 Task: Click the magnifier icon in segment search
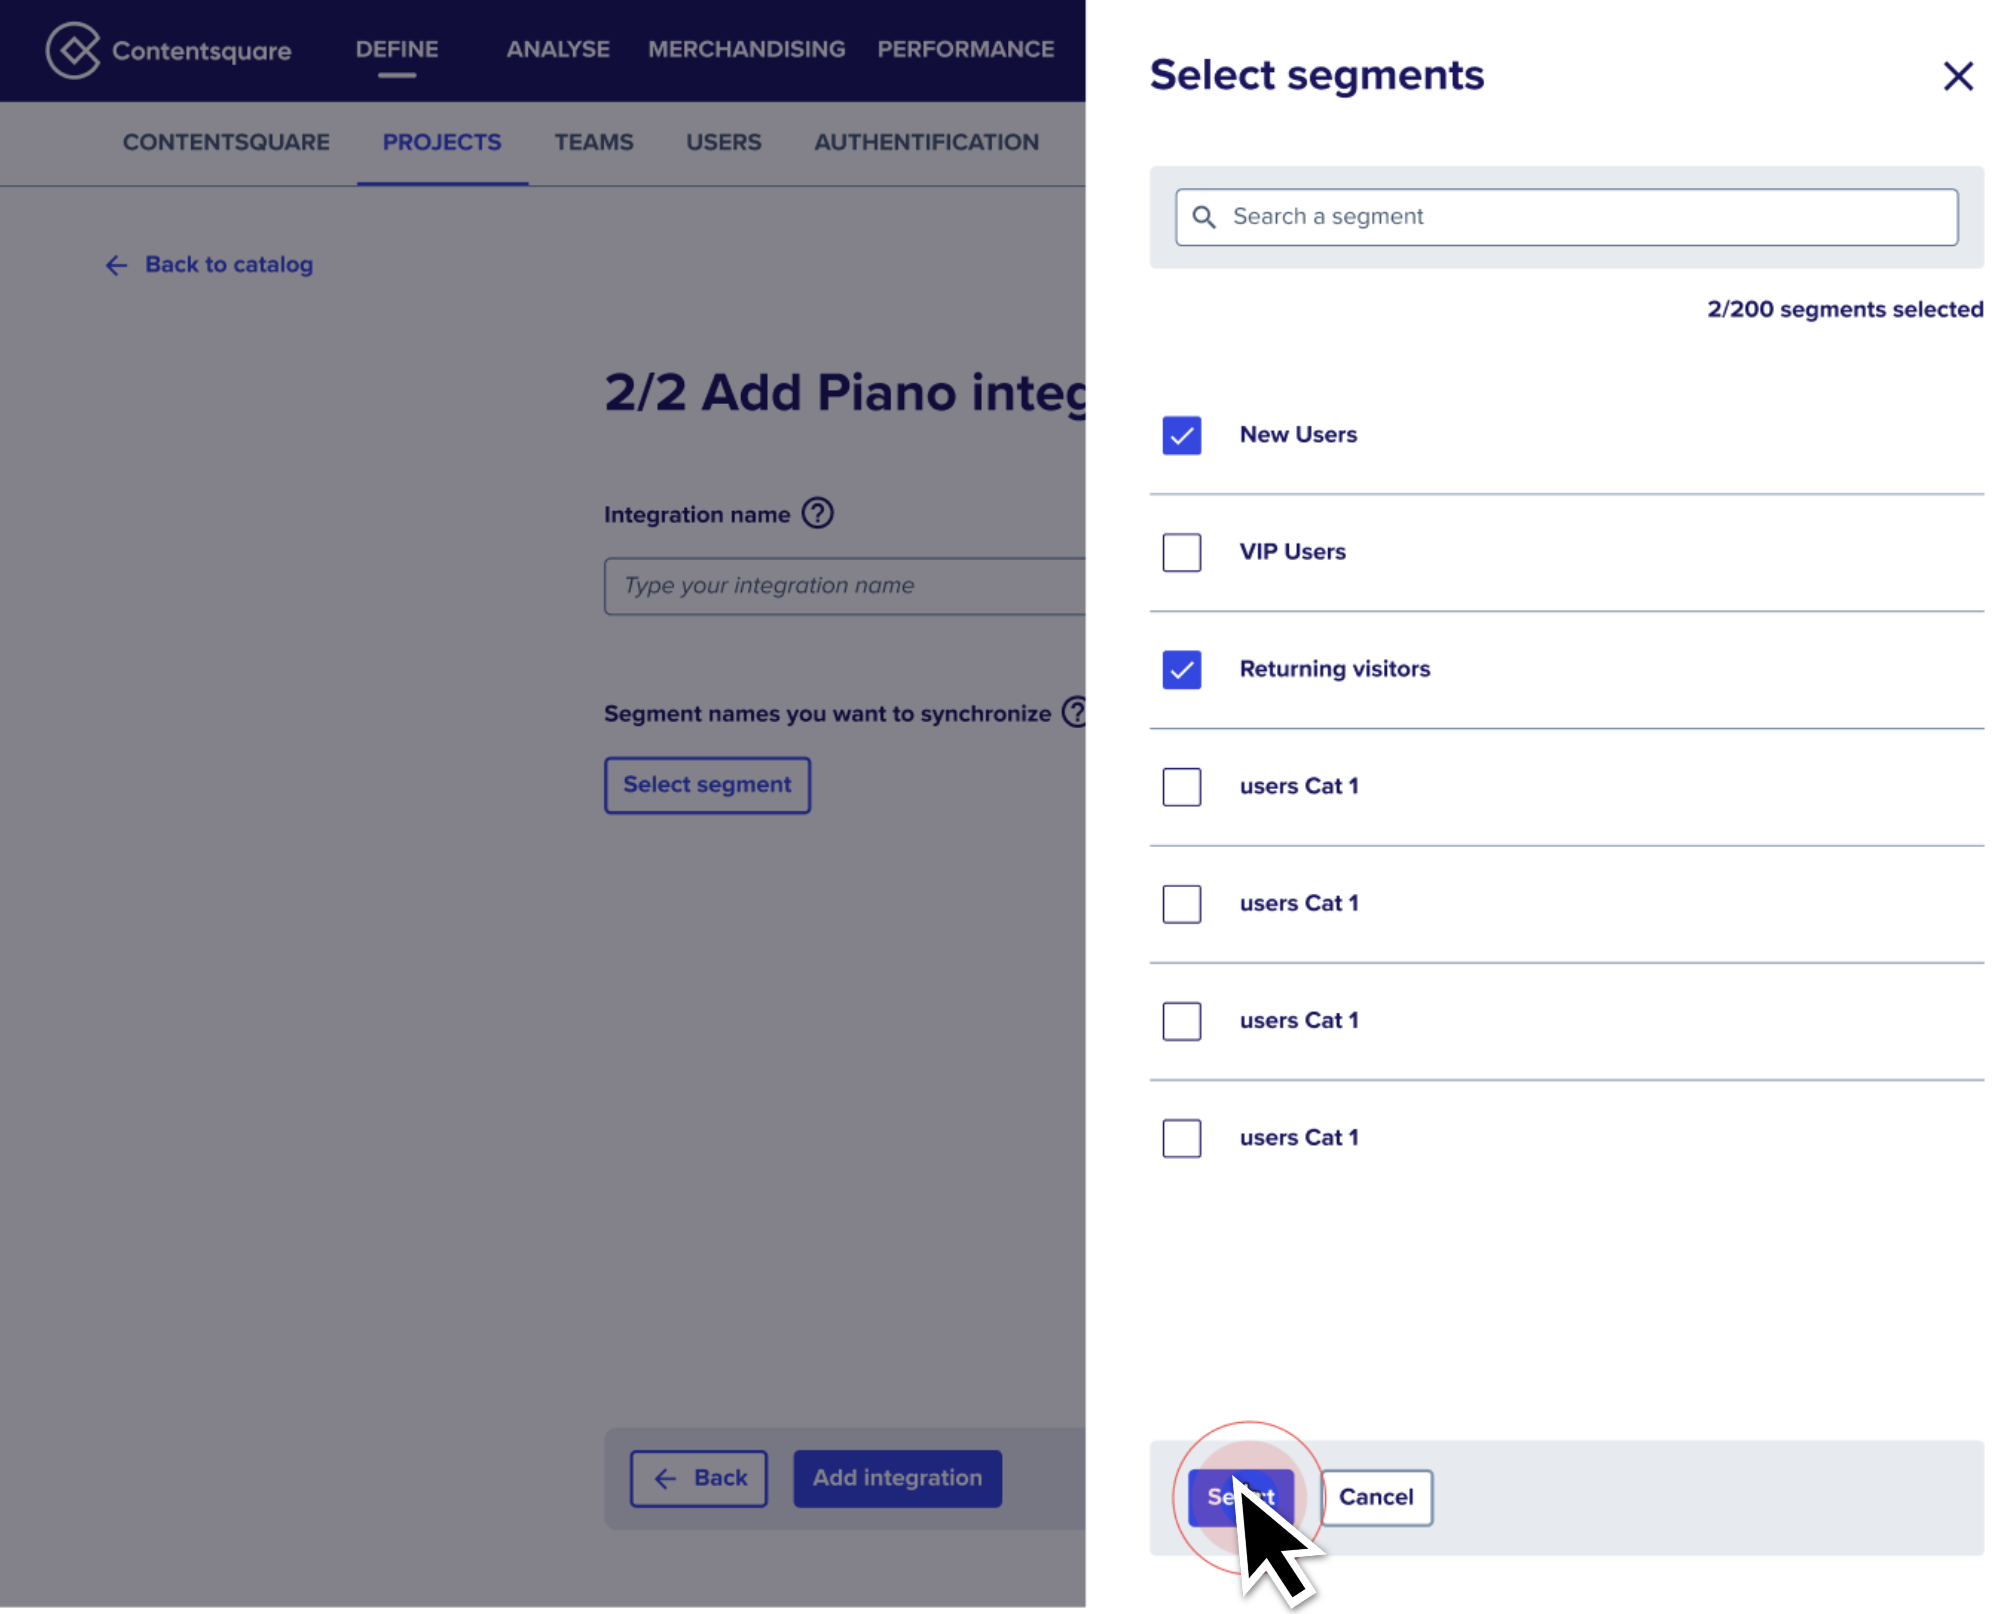click(1204, 217)
